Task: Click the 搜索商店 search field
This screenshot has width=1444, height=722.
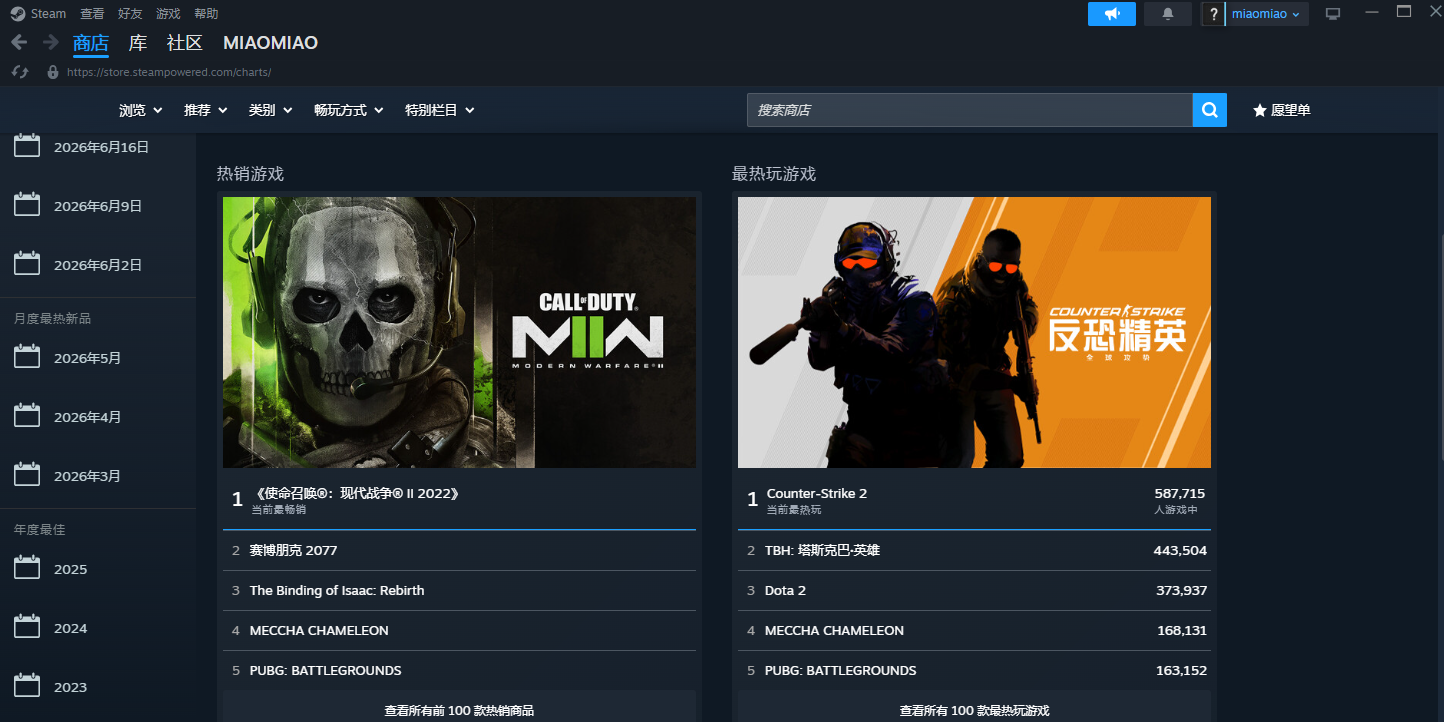Action: tap(970, 110)
